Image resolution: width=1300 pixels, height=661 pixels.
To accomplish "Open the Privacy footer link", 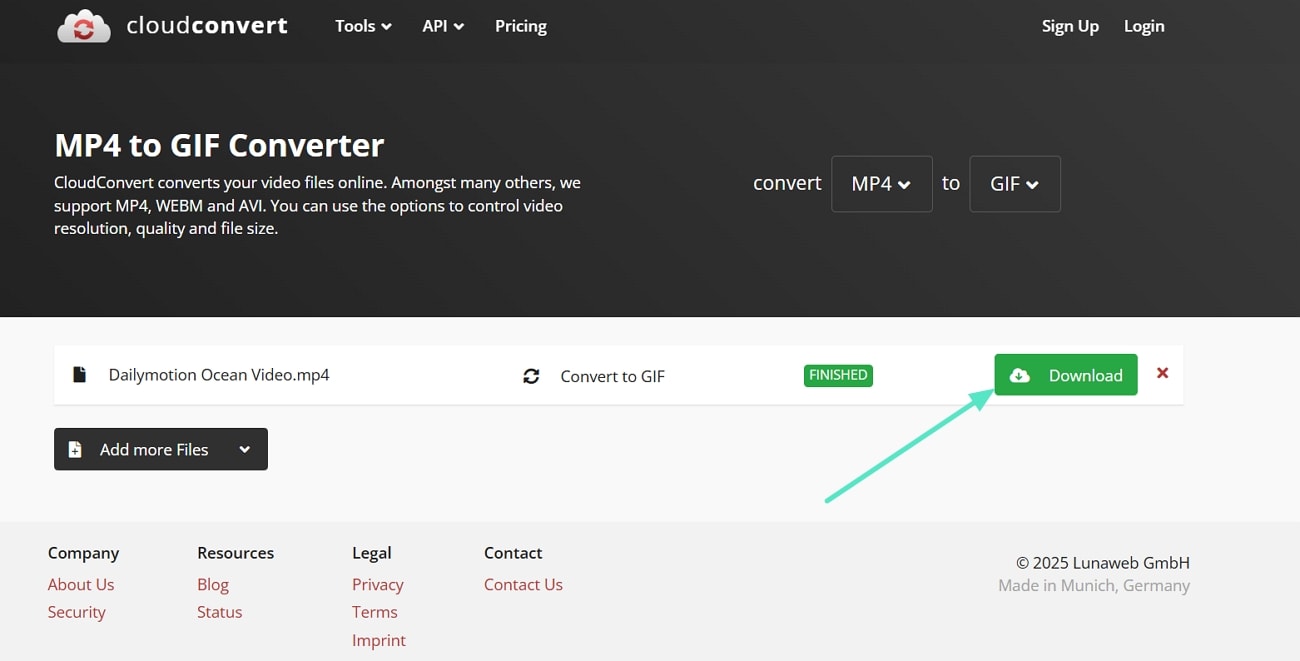I will click(378, 585).
